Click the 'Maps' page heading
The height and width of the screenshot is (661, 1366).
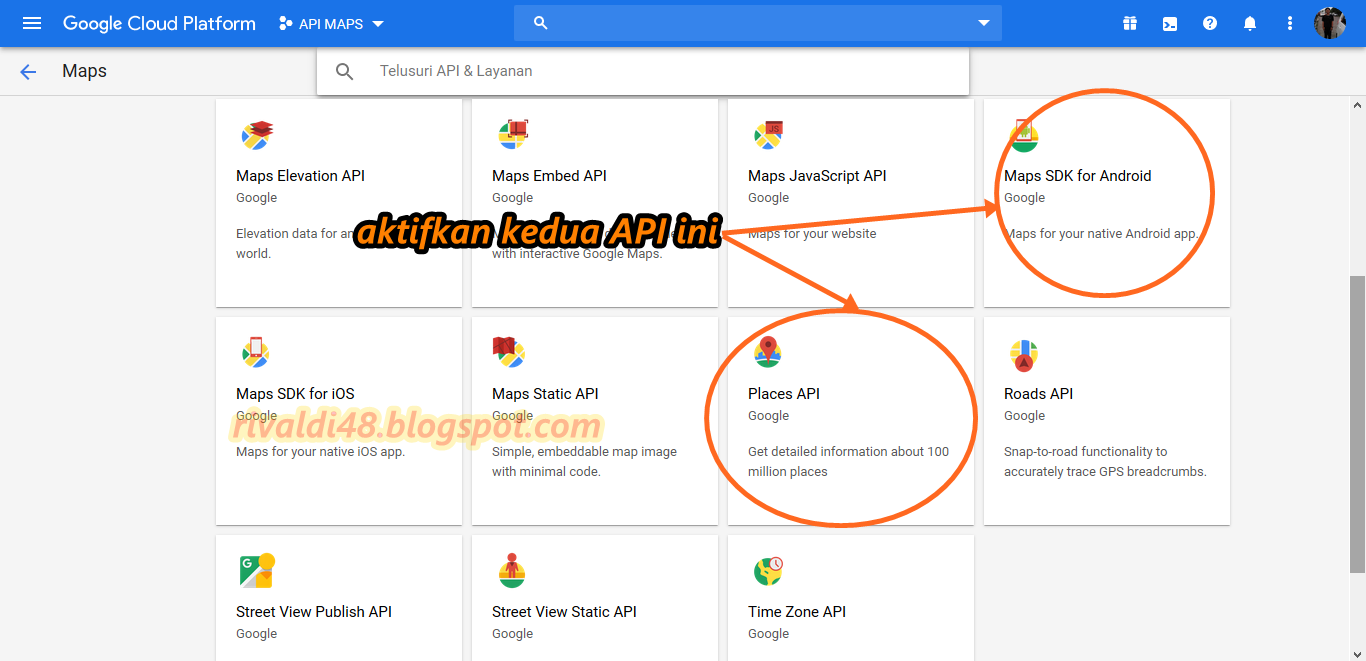point(84,71)
